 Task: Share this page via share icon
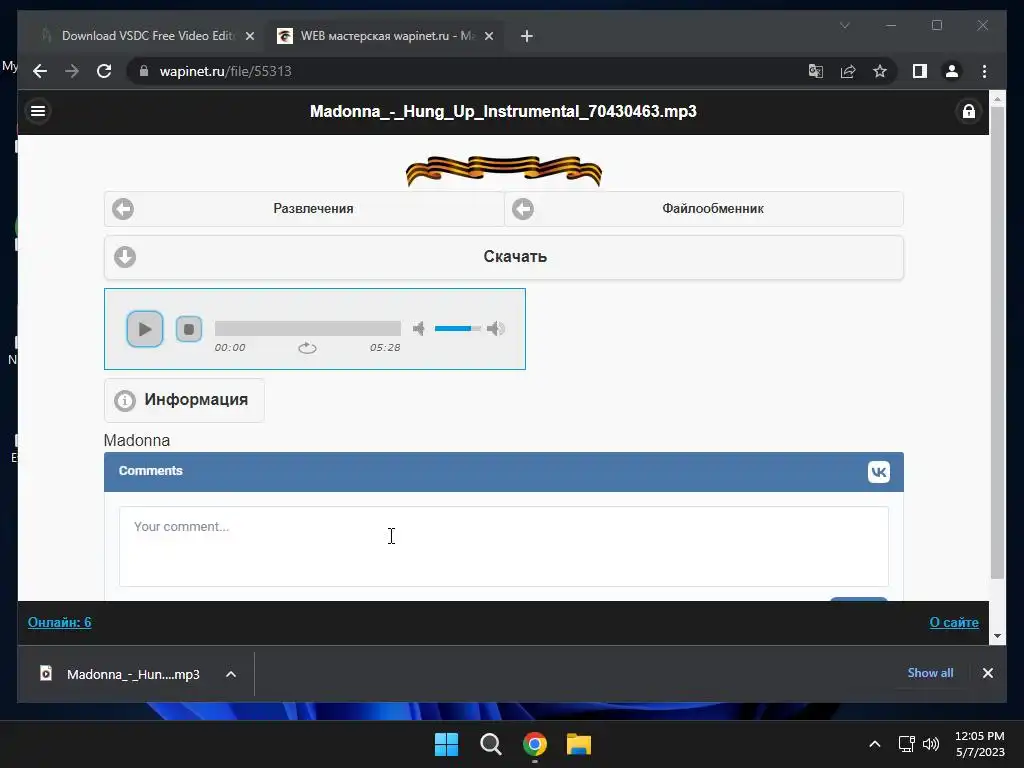(x=848, y=71)
